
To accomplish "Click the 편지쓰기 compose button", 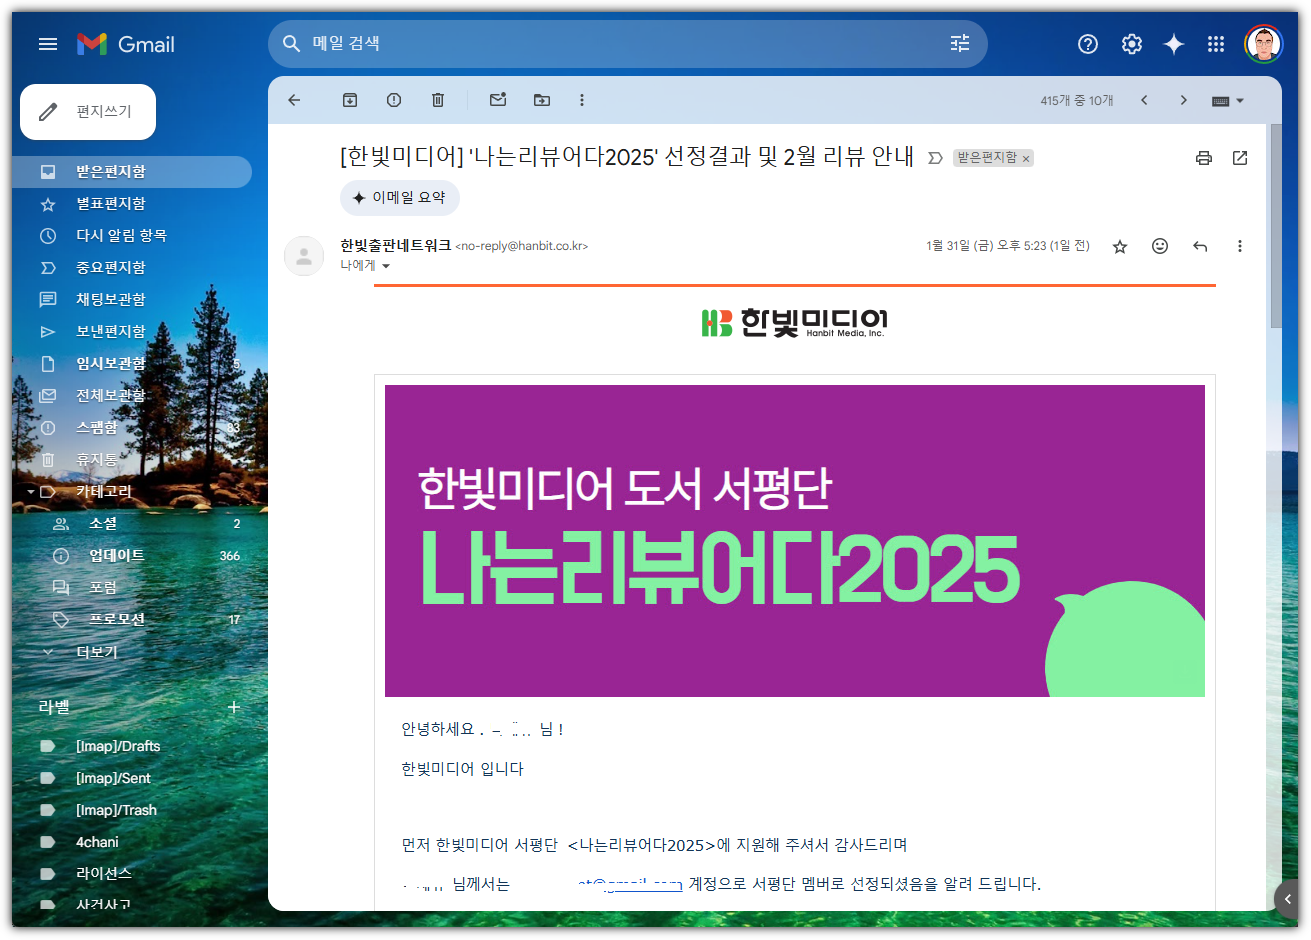I will (88, 112).
